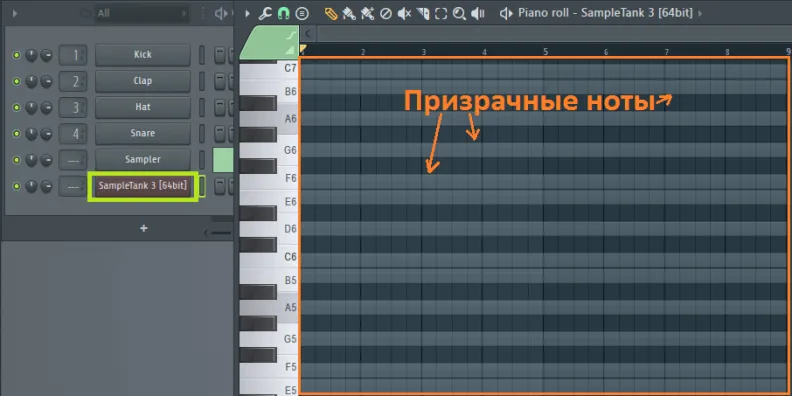Click bar 5 on the timeline ruler
The width and height of the screenshot is (792, 396).
click(546, 52)
